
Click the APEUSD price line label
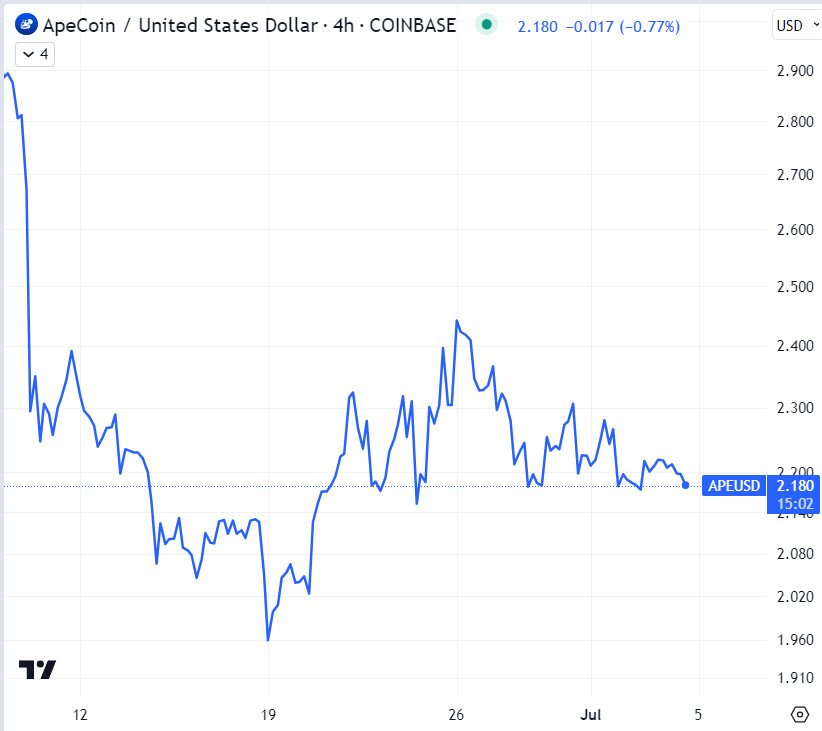click(x=733, y=486)
